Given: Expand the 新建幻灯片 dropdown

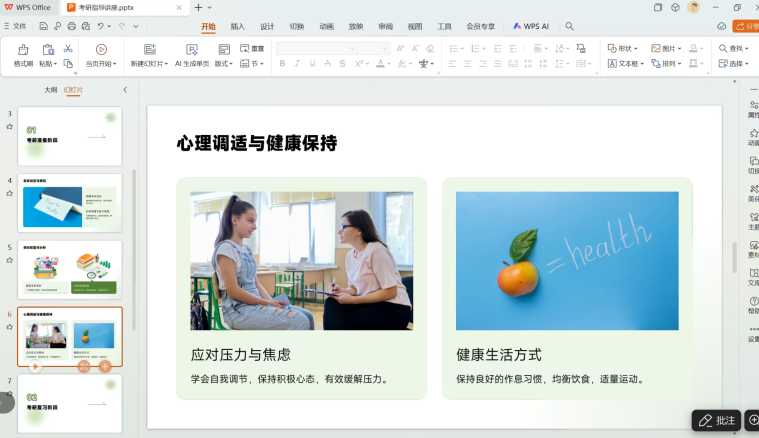Looking at the screenshot, I should pos(150,64).
